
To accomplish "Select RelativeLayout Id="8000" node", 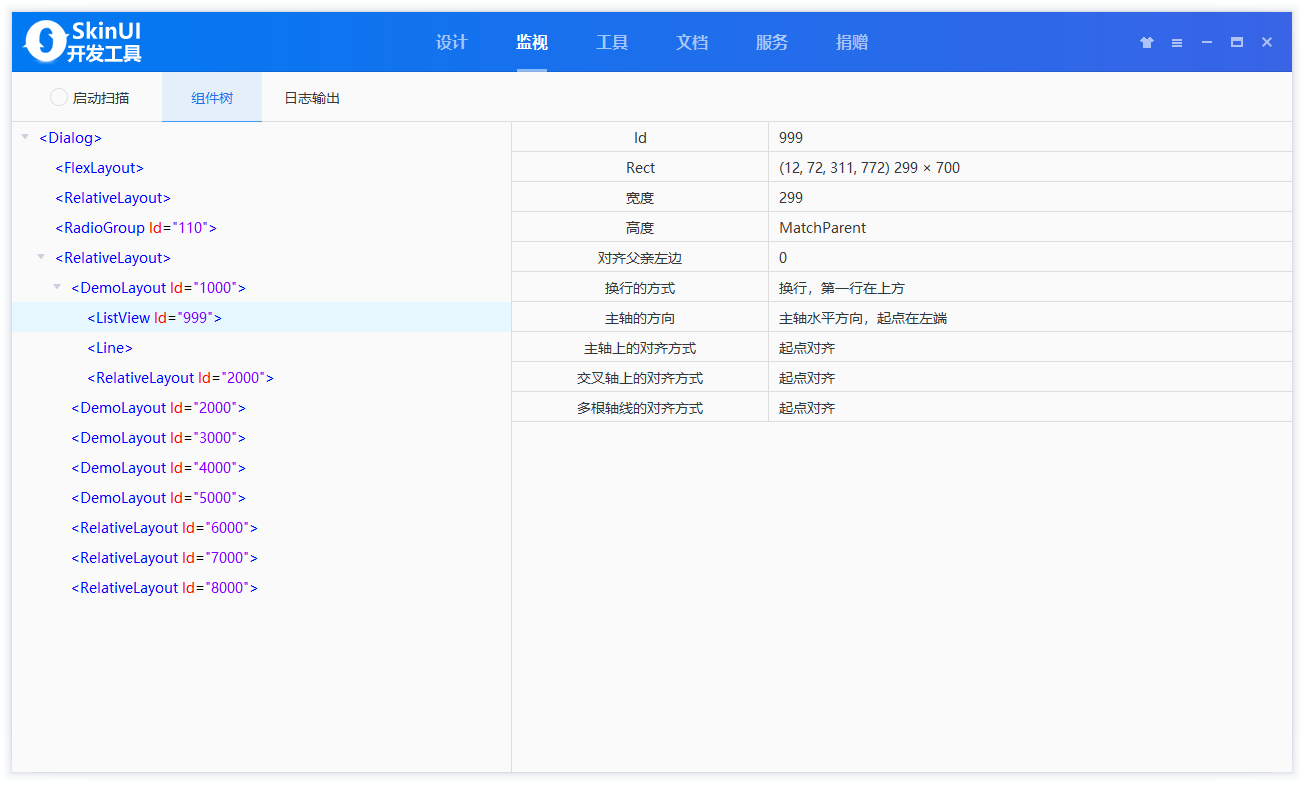I will [x=164, y=588].
